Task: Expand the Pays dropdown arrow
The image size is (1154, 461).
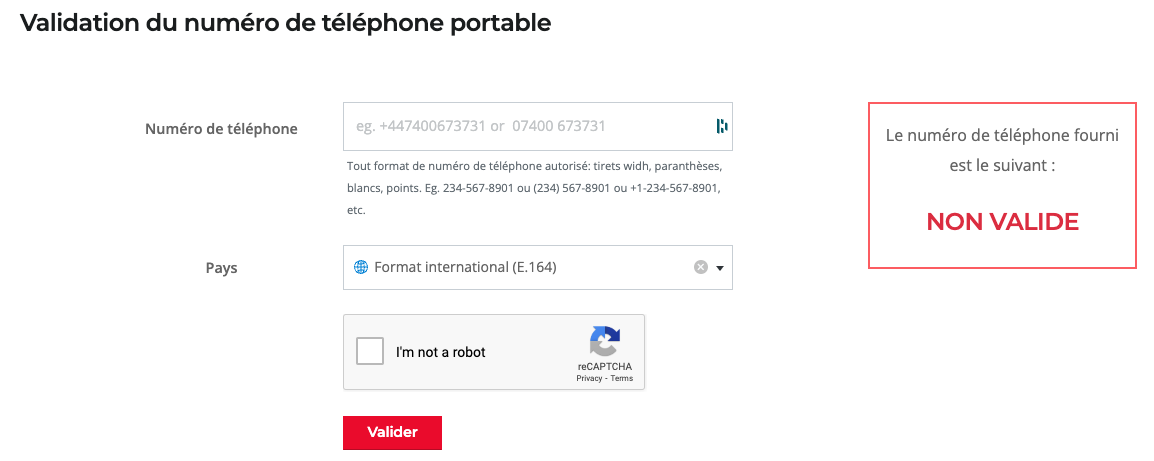Action: pos(720,268)
